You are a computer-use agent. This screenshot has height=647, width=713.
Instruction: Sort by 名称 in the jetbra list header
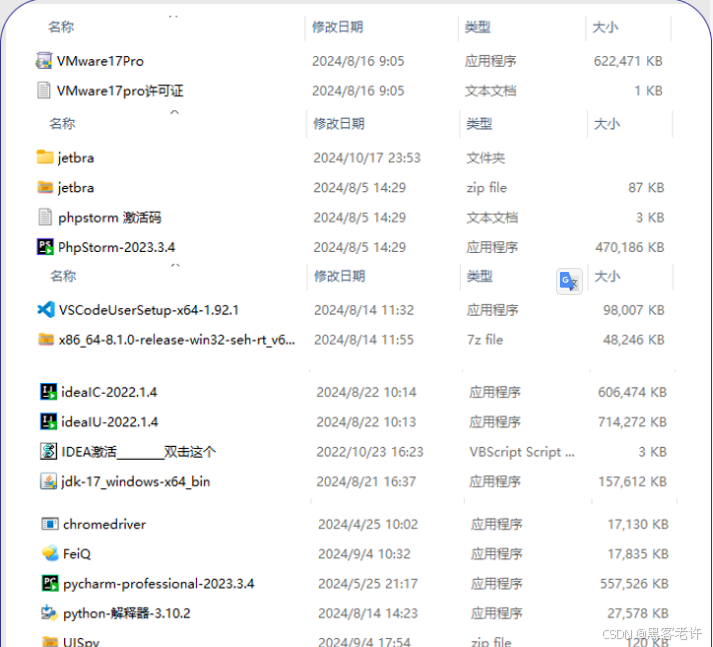click(x=62, y=124)
